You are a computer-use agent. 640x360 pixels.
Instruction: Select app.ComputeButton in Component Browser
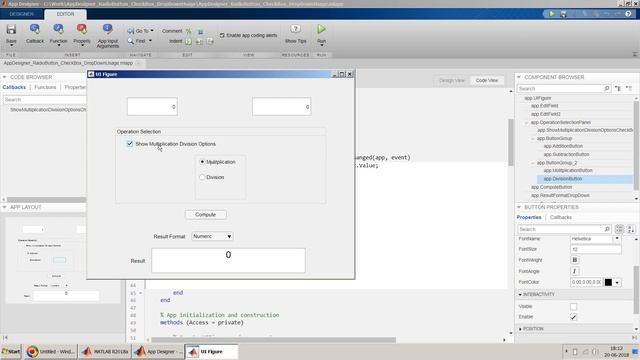(551, 187)
